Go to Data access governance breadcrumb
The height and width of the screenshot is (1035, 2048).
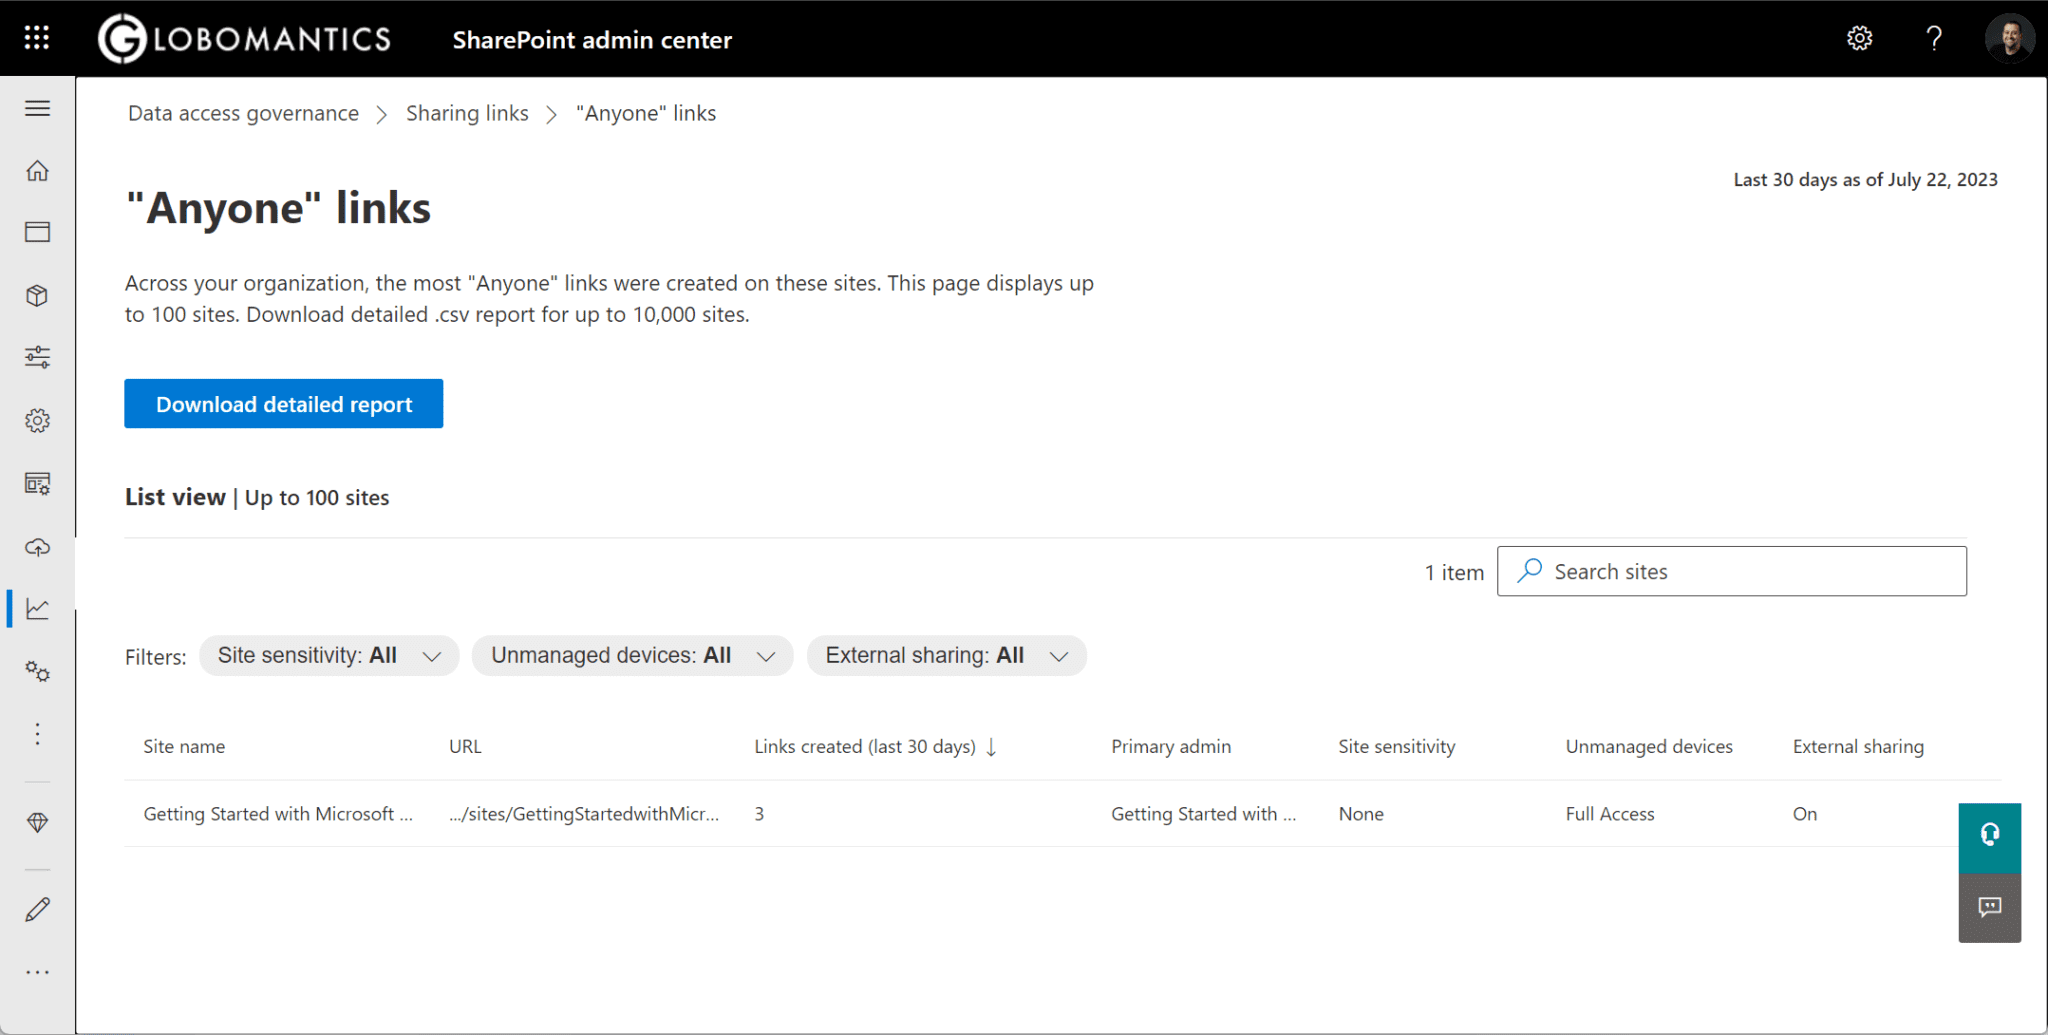pos(242,113)
